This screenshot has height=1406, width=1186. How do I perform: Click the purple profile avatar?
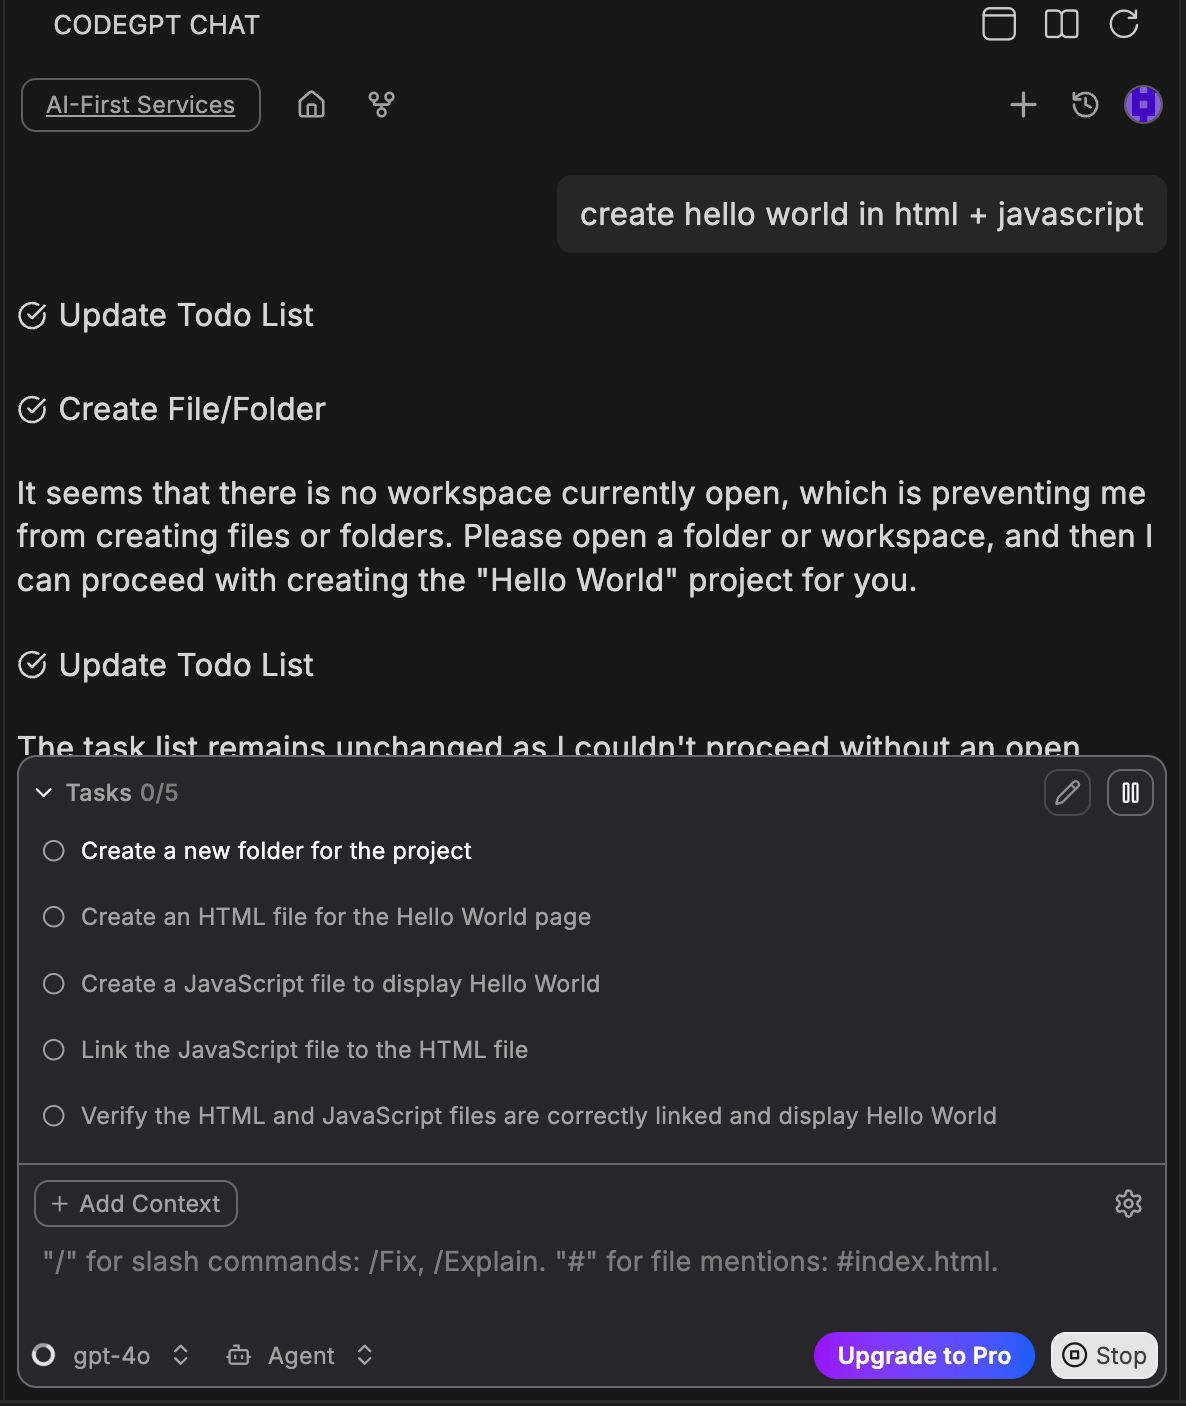[1143, 104]
